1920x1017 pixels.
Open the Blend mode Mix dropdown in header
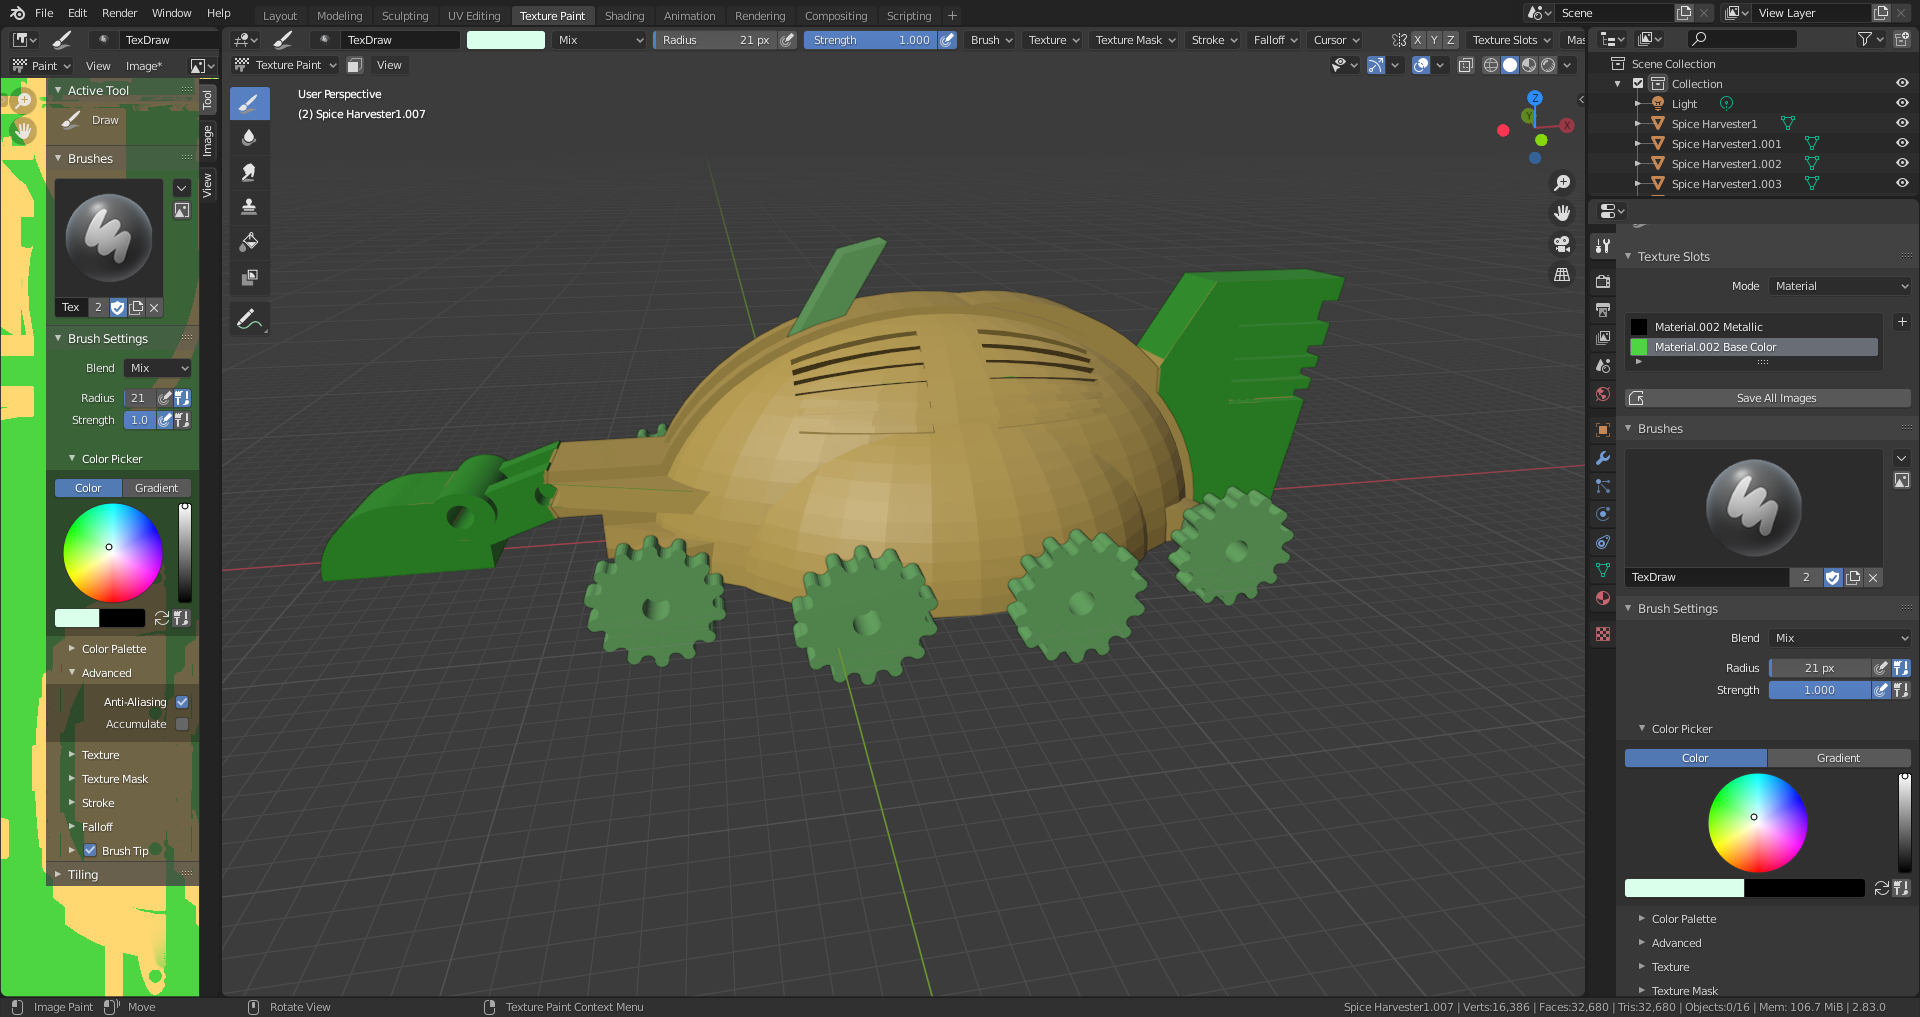(x=600, y=40)
